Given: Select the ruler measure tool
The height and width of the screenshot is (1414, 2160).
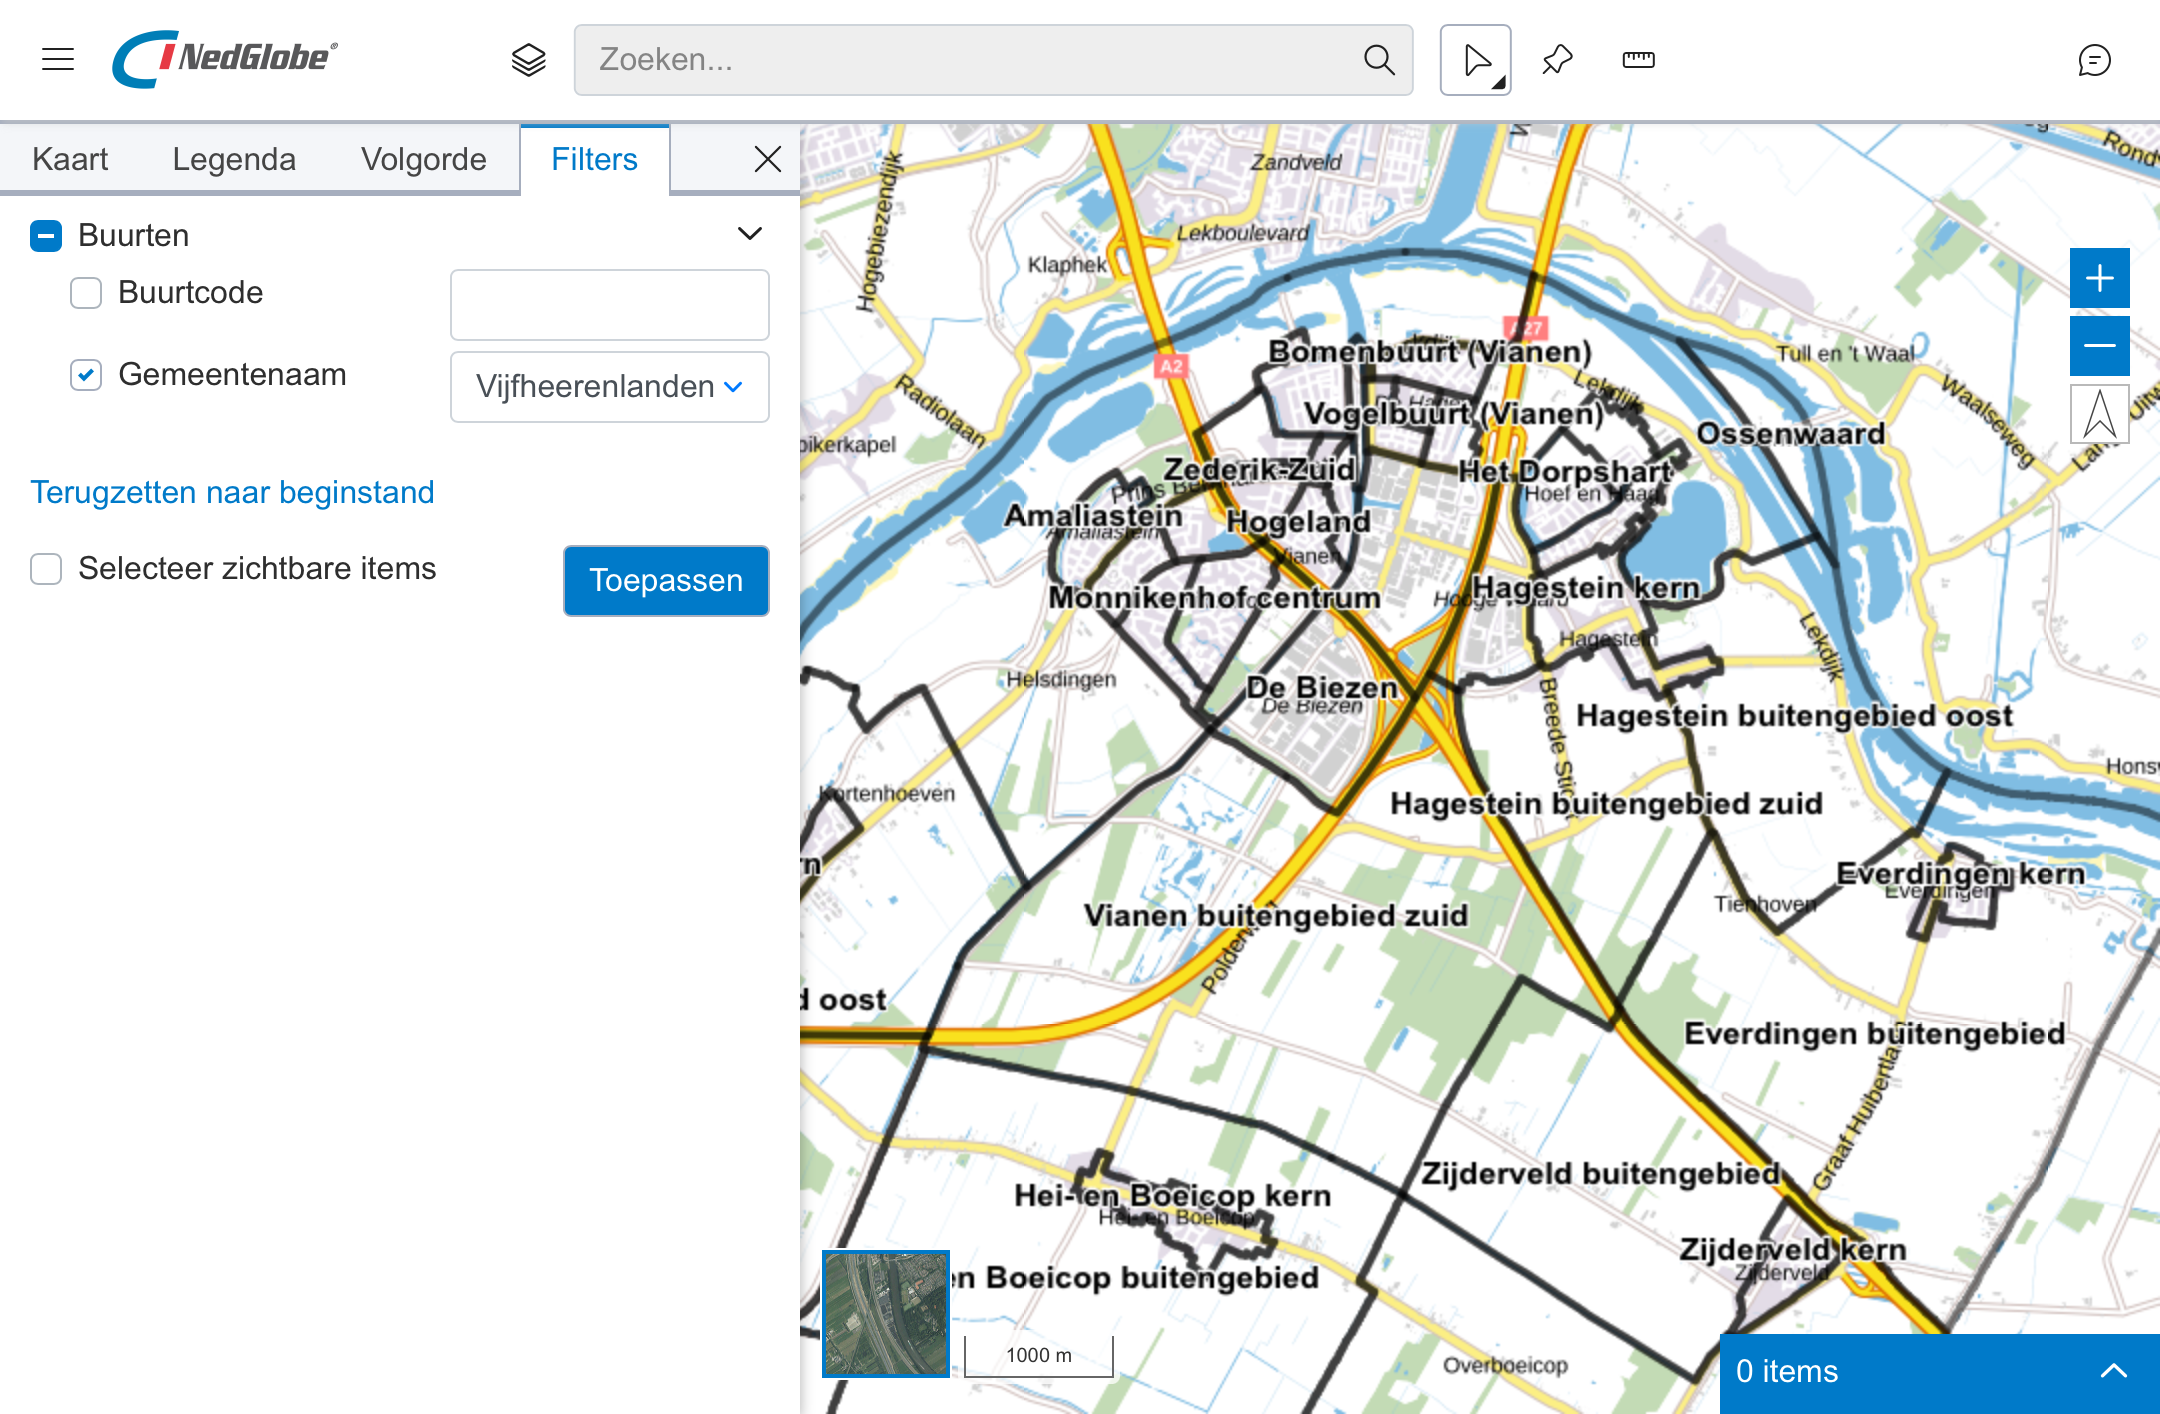Looking at the screenshot, I should point(1638,60).
